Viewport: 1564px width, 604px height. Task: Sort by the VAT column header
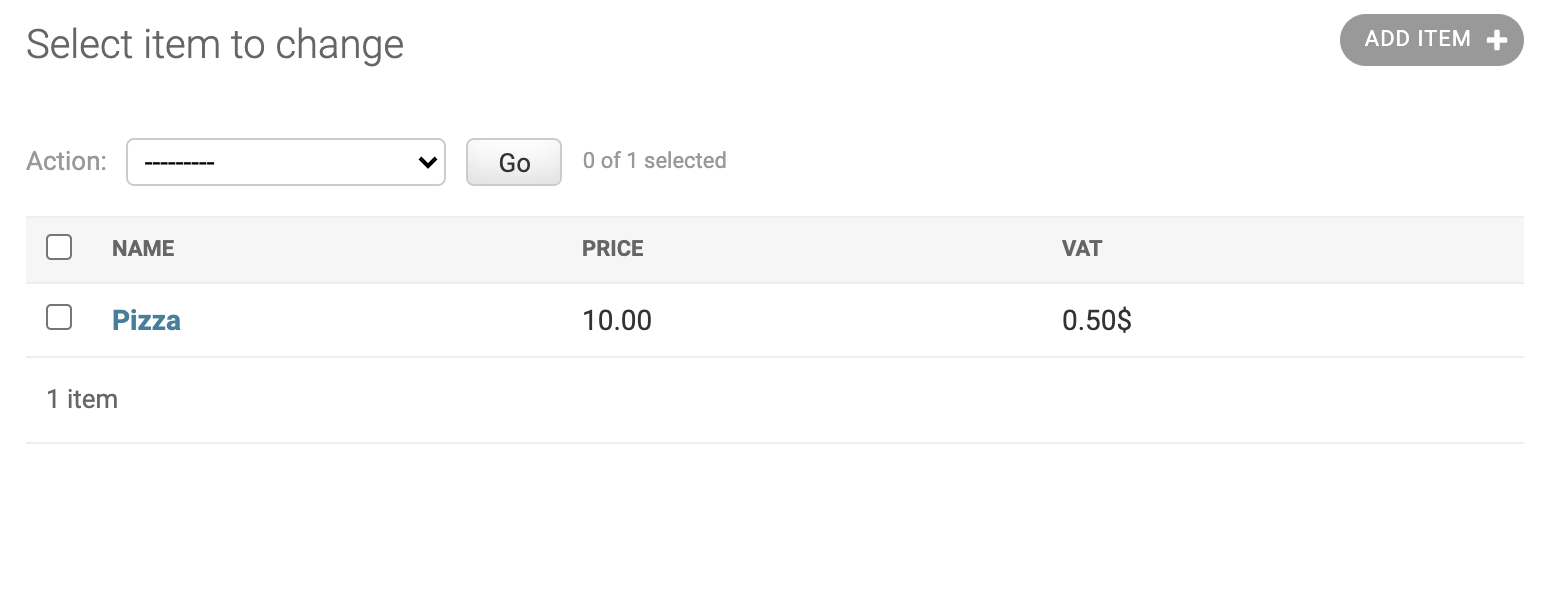[x=1081, y=248]
